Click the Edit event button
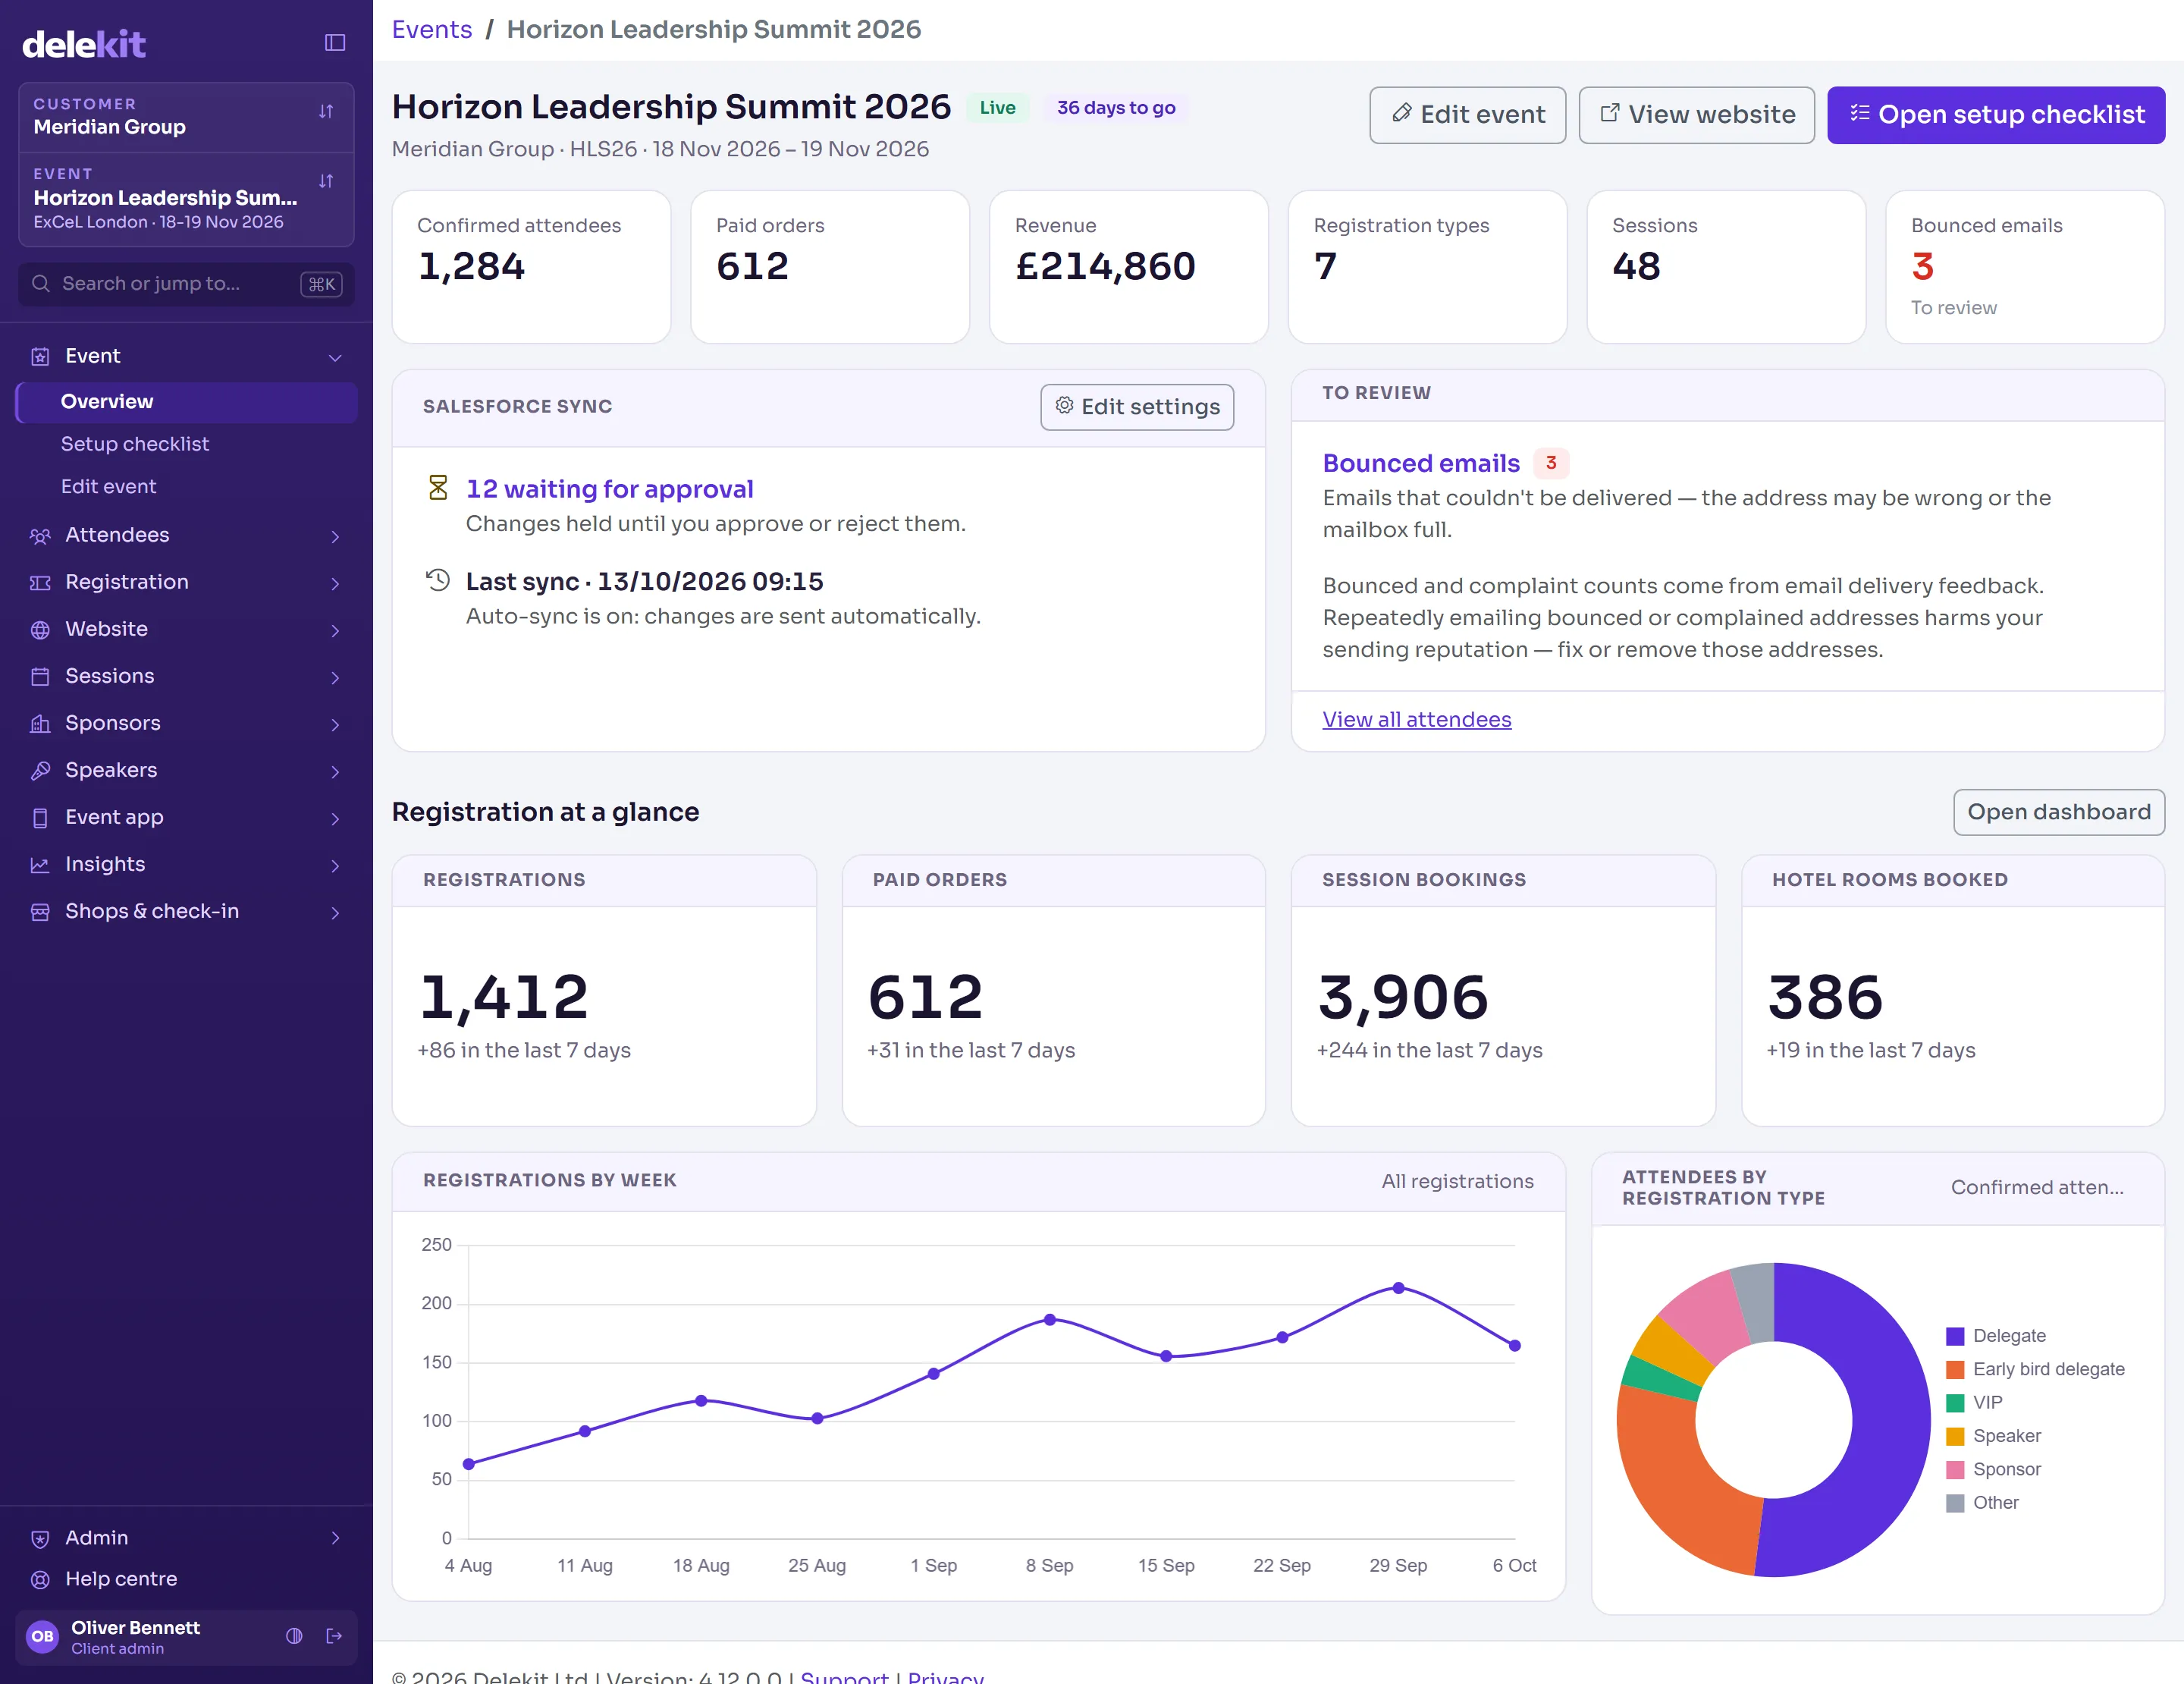 coord(1467,115)
